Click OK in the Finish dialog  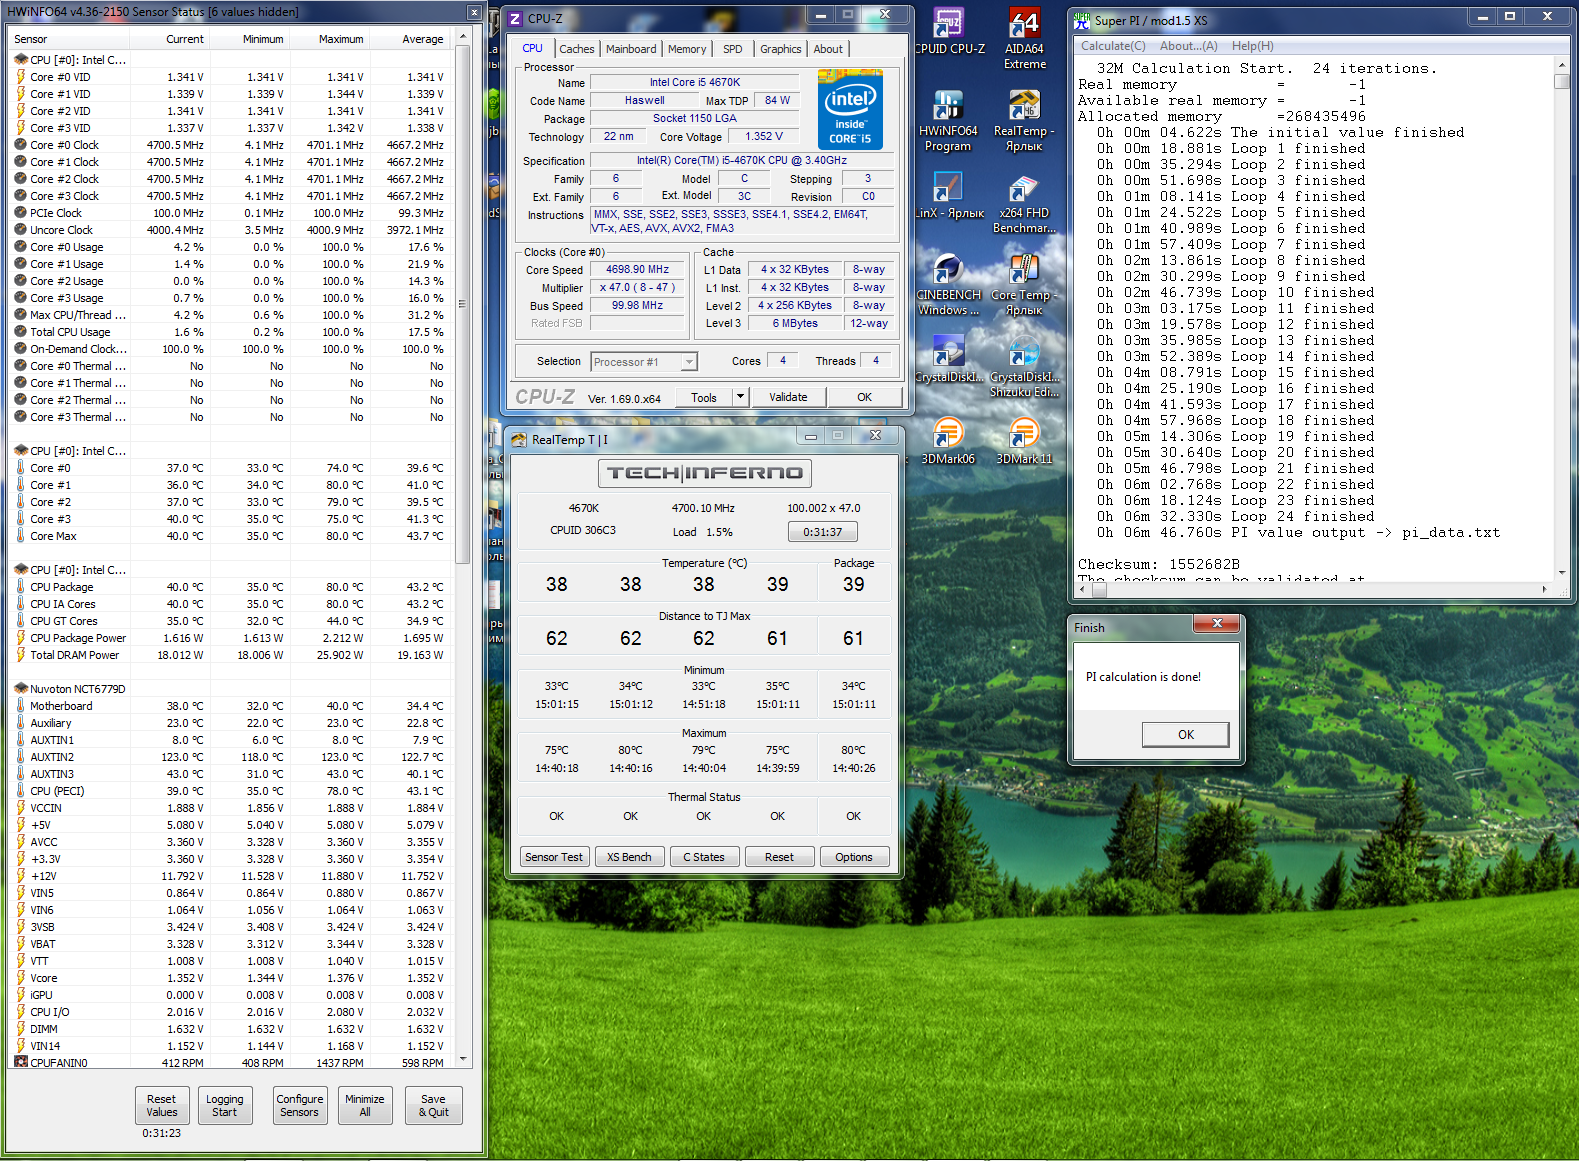1185,734
